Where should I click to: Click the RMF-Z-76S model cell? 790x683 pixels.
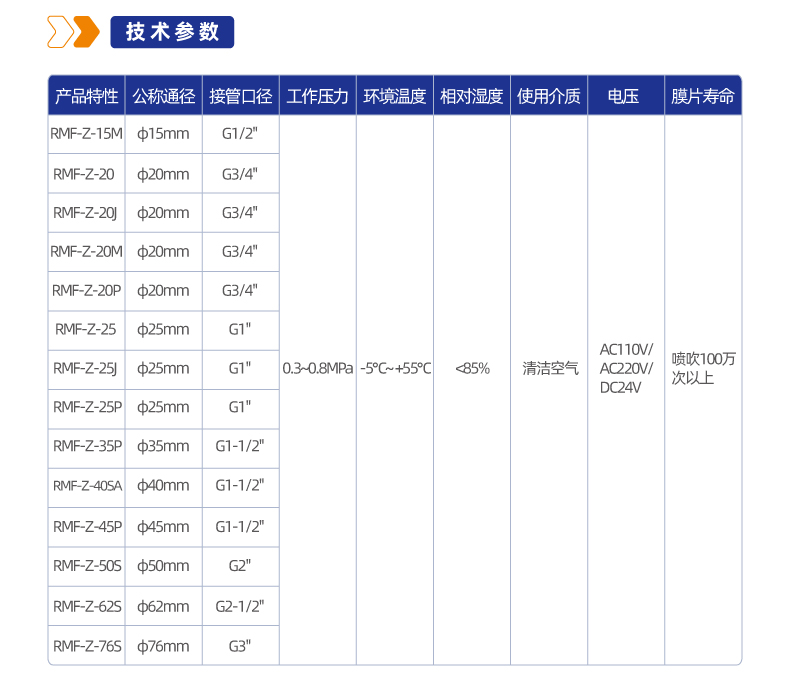[87, 646]
